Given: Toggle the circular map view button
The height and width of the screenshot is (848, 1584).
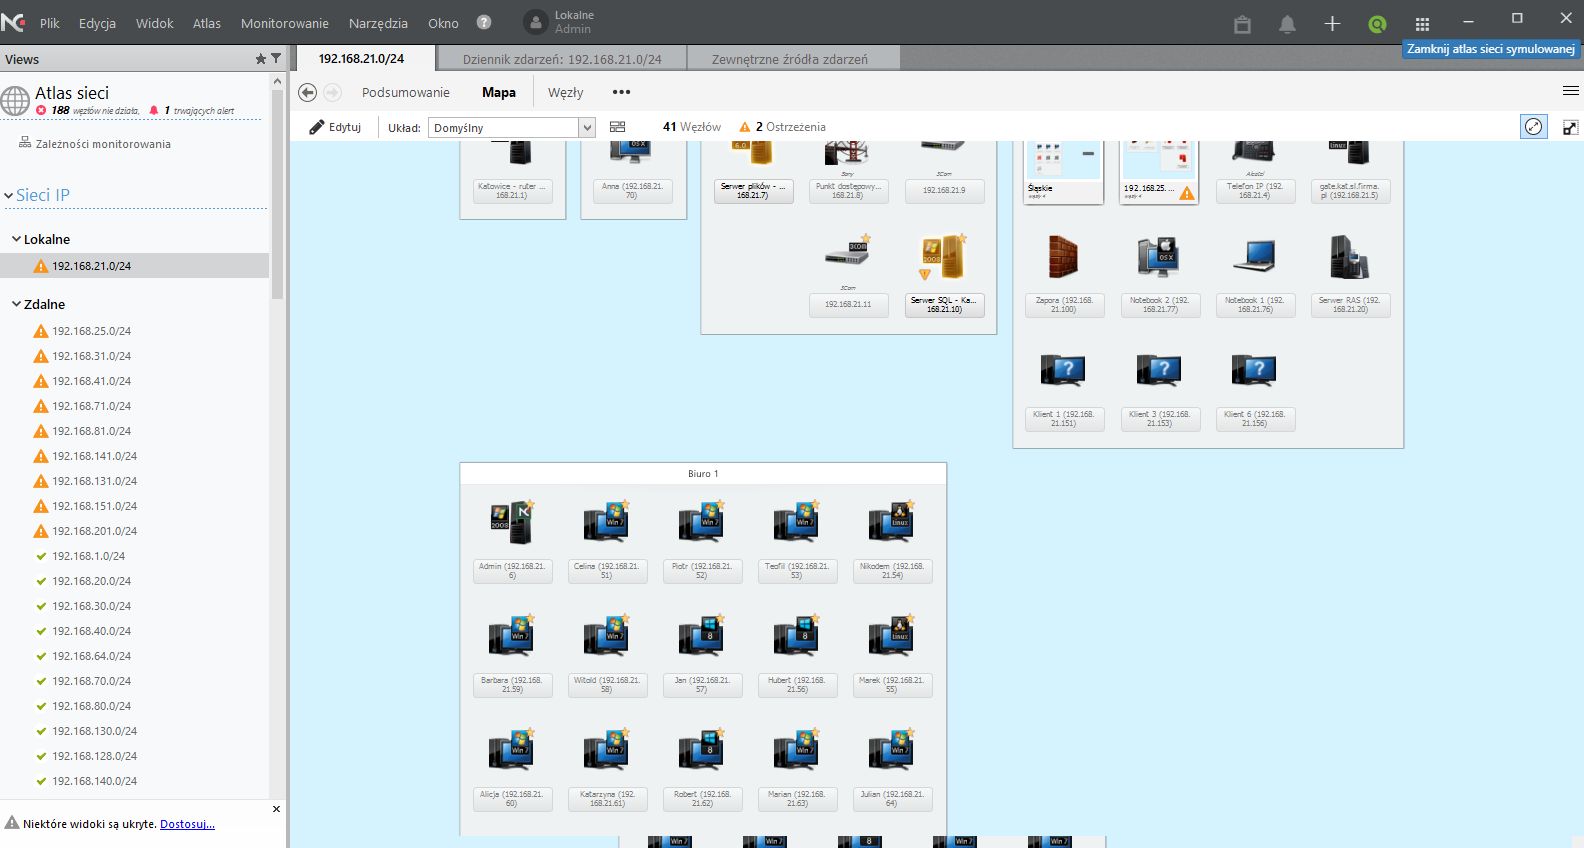Looking at the screenshot, I should (x=1533, y=127).
